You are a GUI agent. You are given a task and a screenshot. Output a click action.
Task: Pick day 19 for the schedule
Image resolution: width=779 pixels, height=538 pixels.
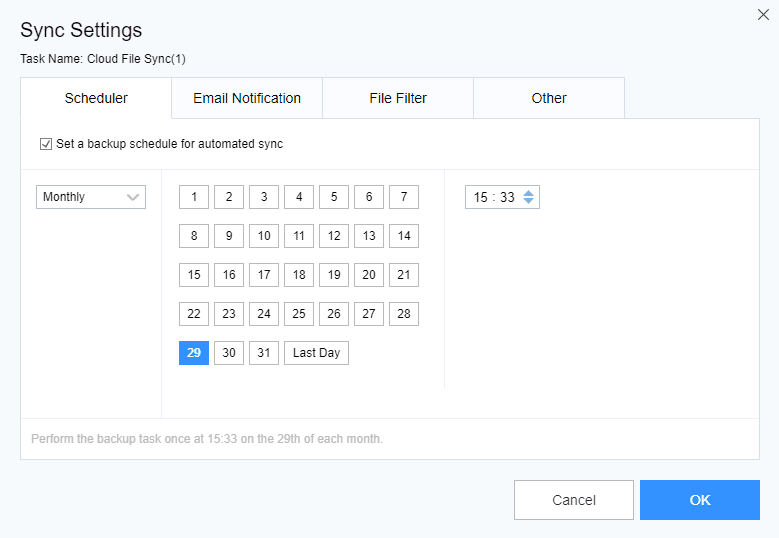click(x=334, y=275)
